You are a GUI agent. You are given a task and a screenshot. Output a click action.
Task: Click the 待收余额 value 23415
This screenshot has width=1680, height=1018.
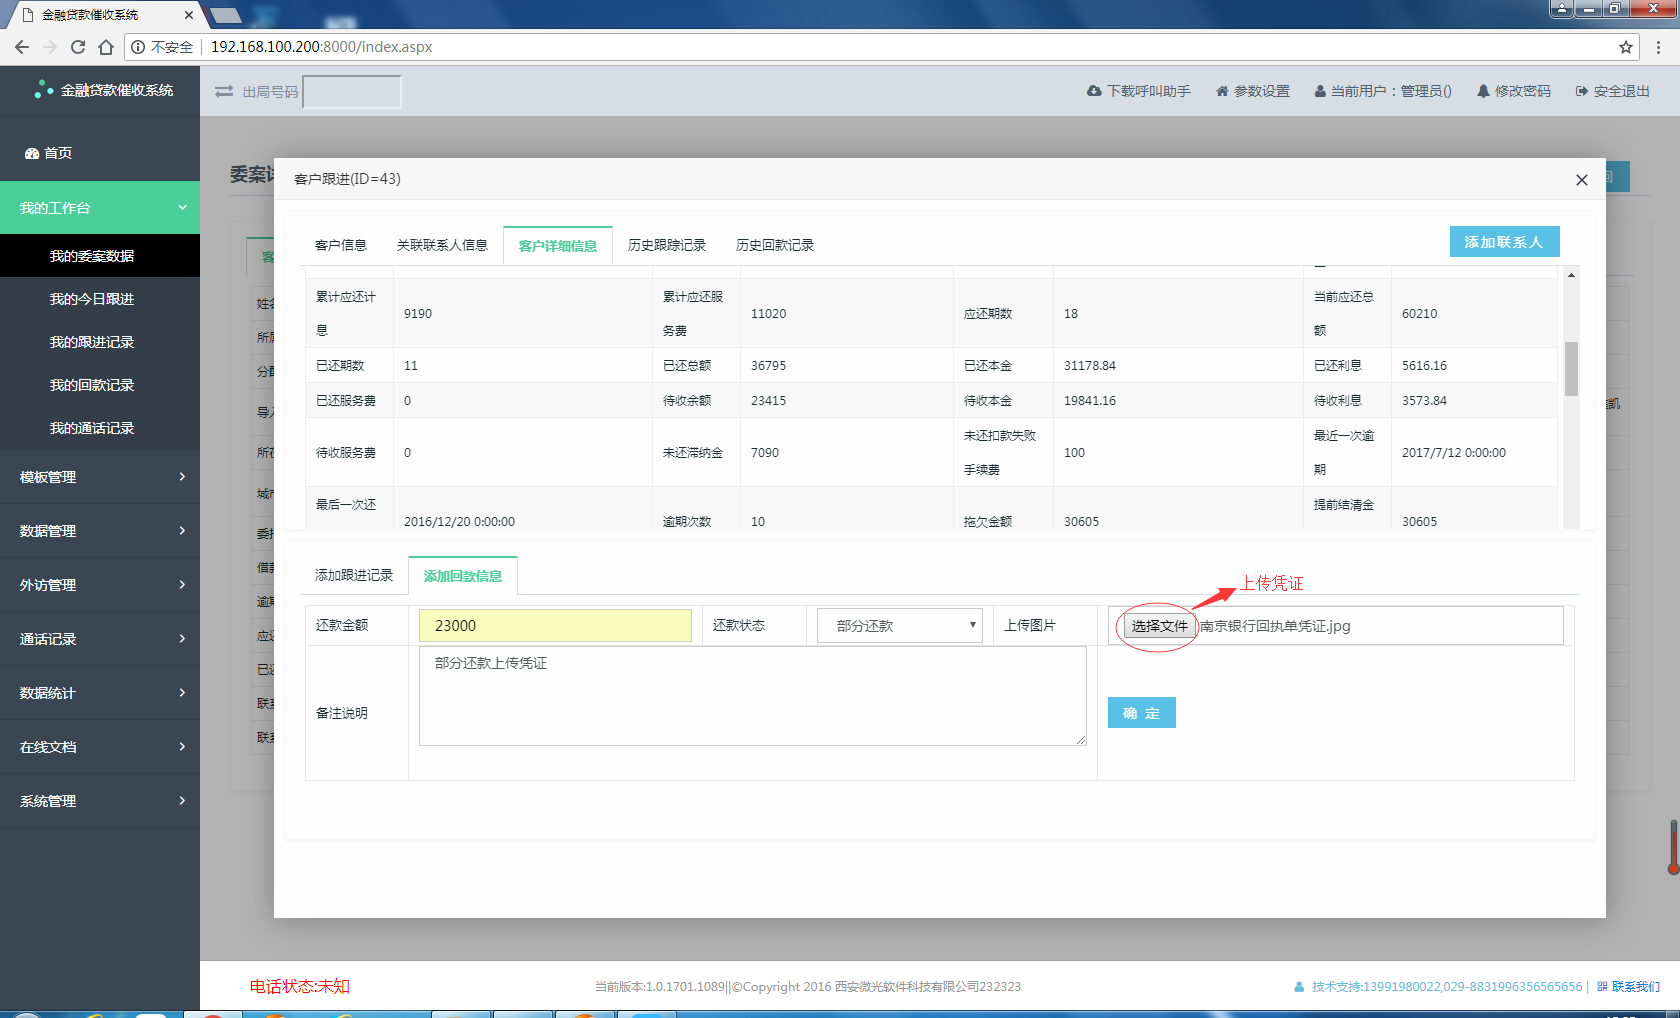click(768, 400)
